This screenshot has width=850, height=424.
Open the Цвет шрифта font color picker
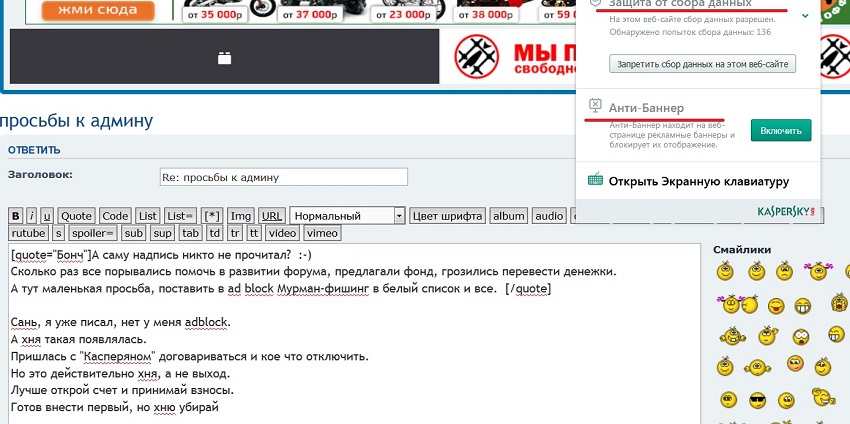click(447, 216)
